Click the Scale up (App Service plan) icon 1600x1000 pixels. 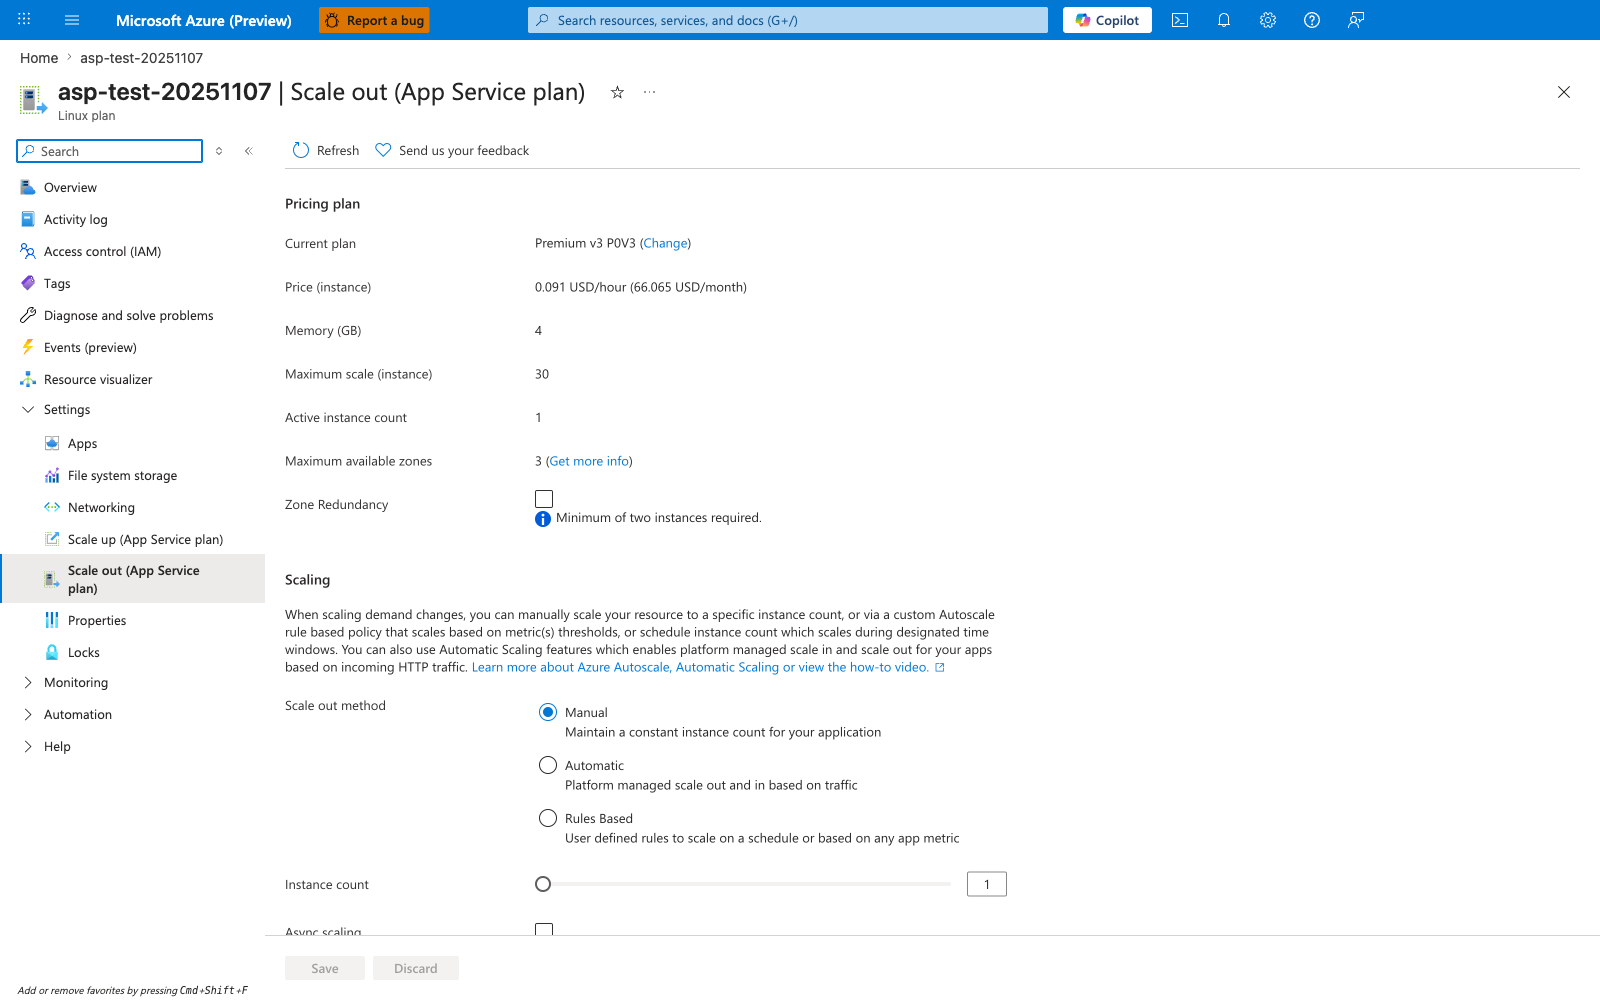click(52, 539)
